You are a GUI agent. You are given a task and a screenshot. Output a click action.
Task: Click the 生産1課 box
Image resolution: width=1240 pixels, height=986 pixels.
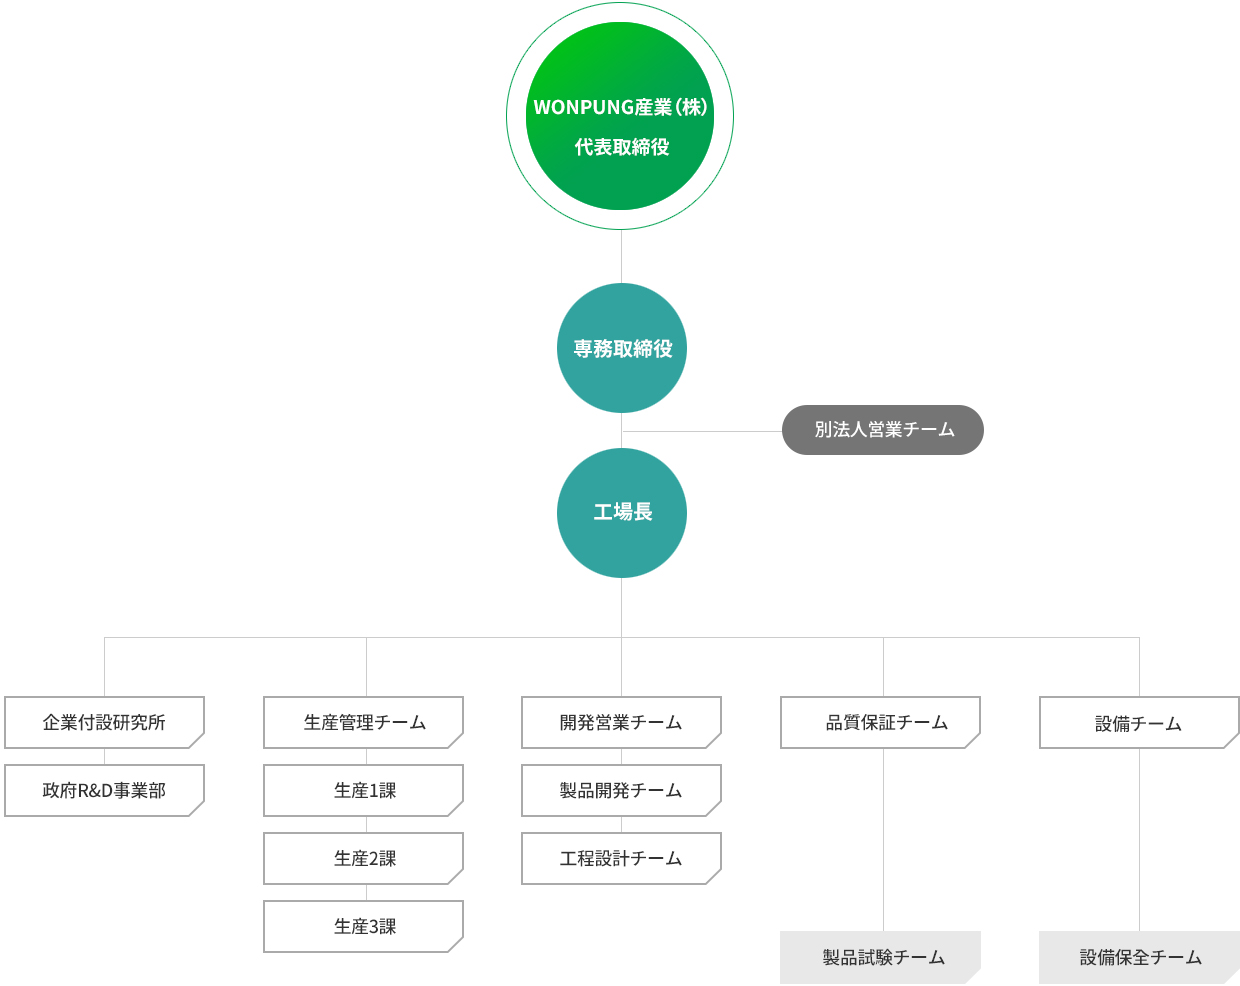(364, 790)
